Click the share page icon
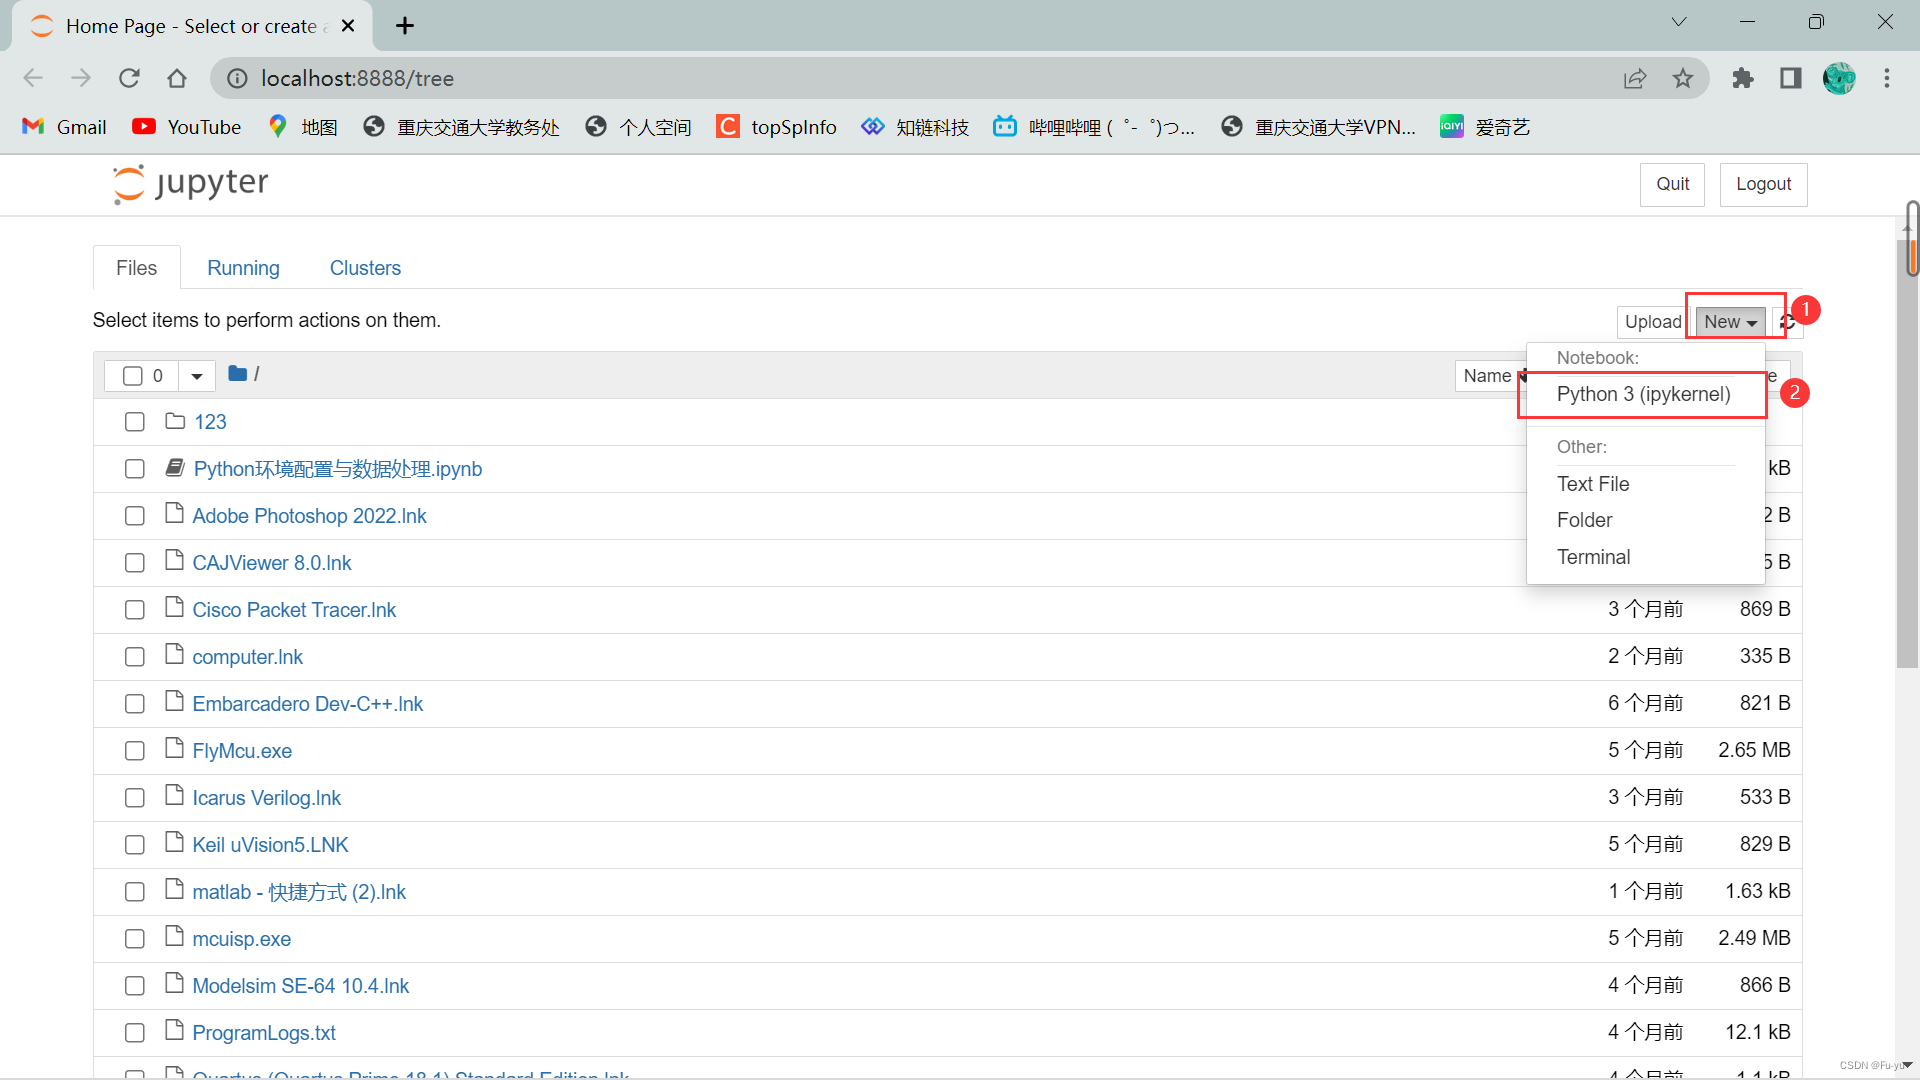 pyautogui.click(x=1635, y=78)
